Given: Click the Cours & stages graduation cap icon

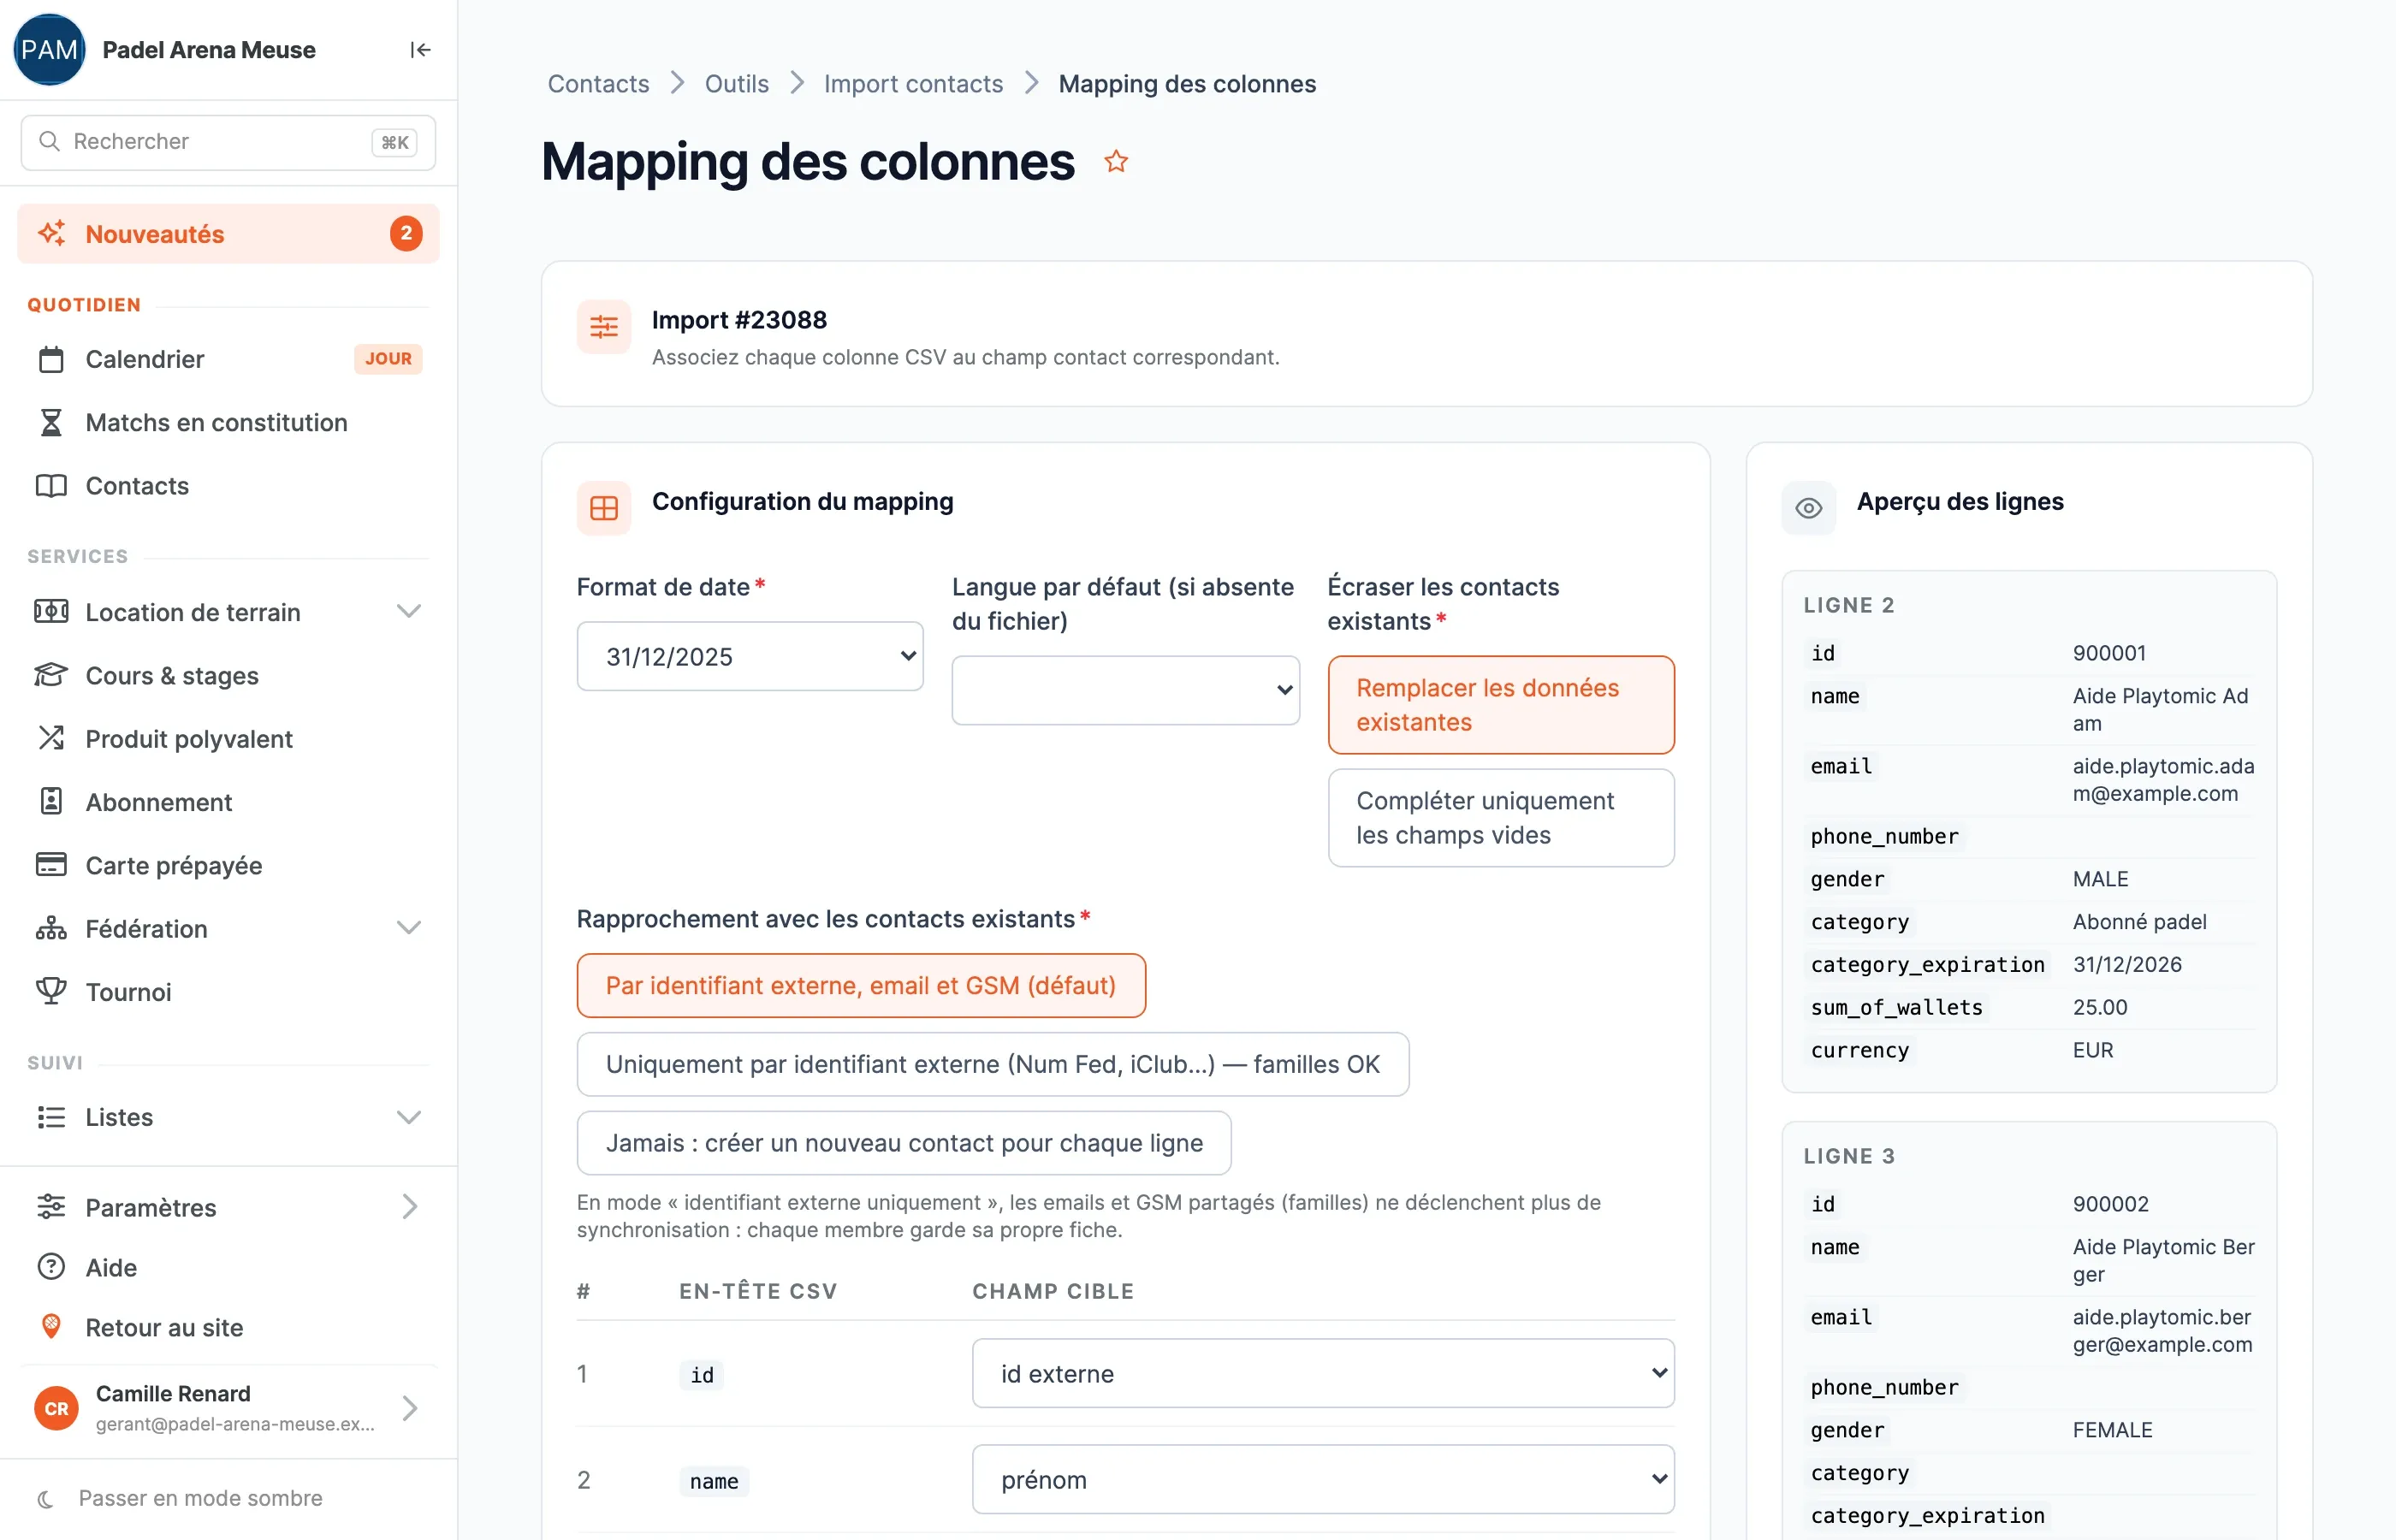Looking at the screenshot, I should (51, 675).
